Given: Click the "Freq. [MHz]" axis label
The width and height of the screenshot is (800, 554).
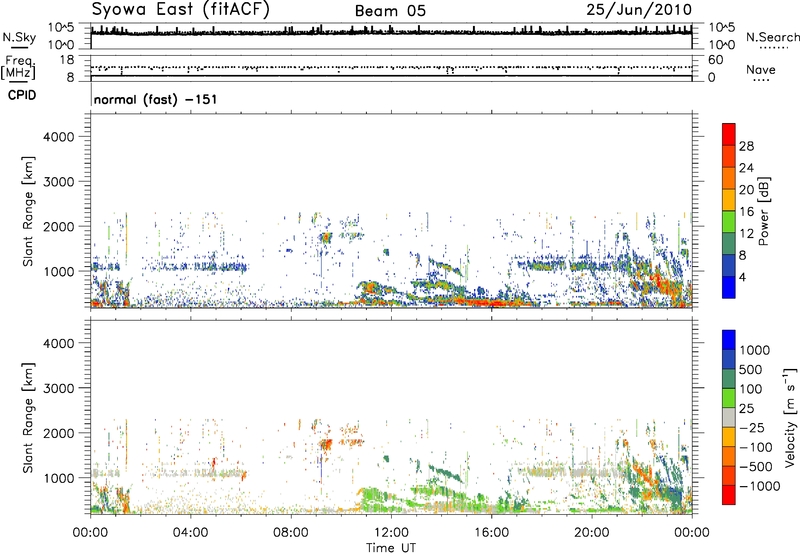Looking at the screenshot, I should (19, 68).
